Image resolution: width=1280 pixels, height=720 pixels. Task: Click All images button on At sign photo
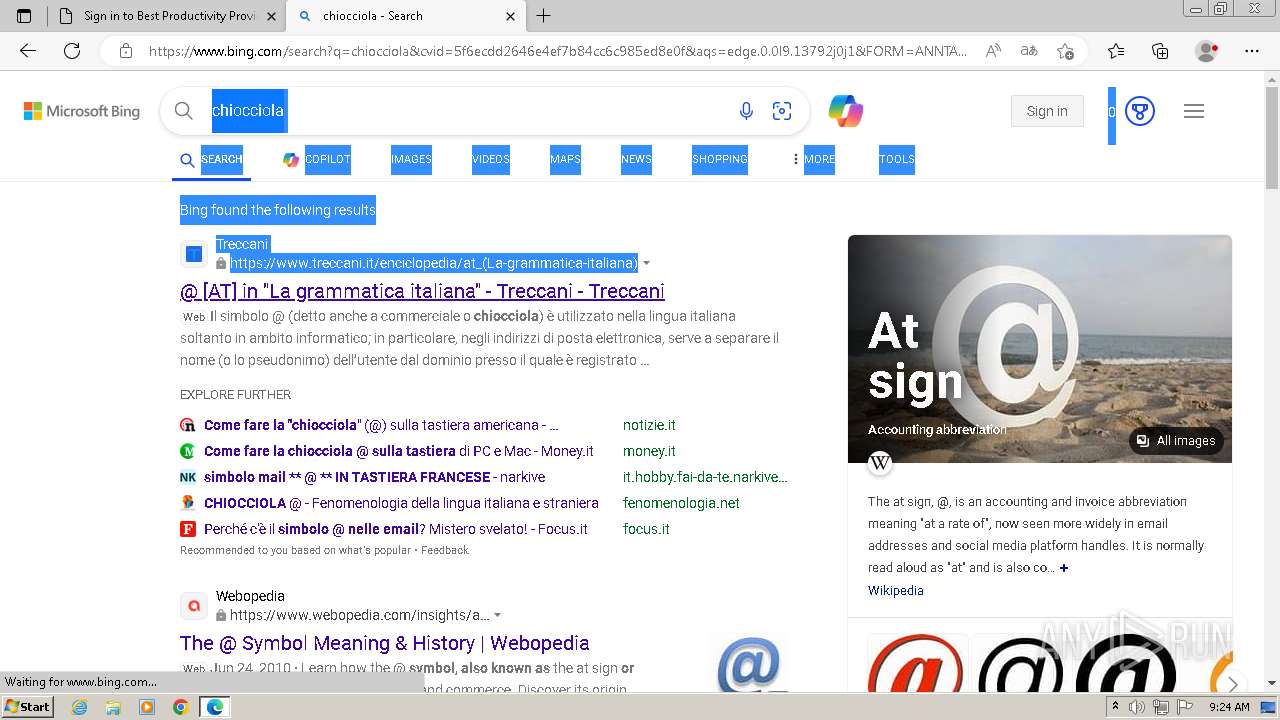(1176, 441)
